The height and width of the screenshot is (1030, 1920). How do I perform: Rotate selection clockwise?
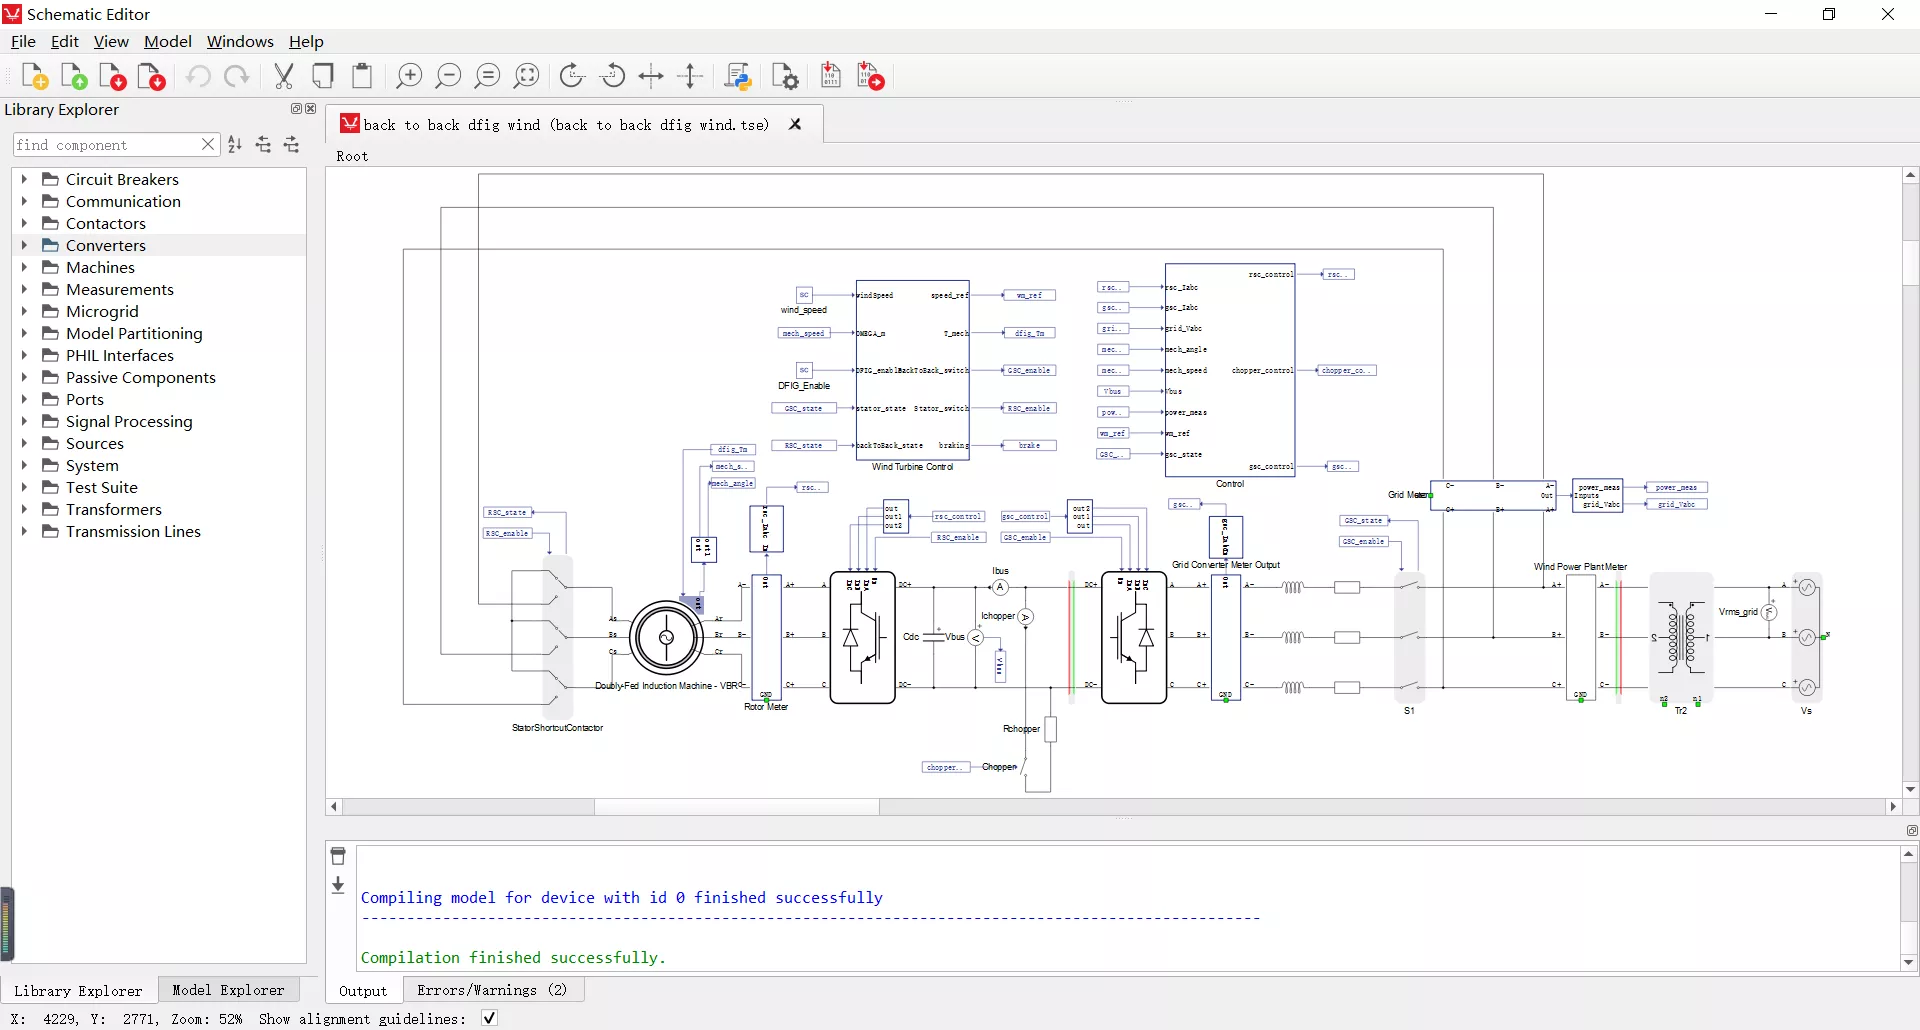tap(573, 77)
